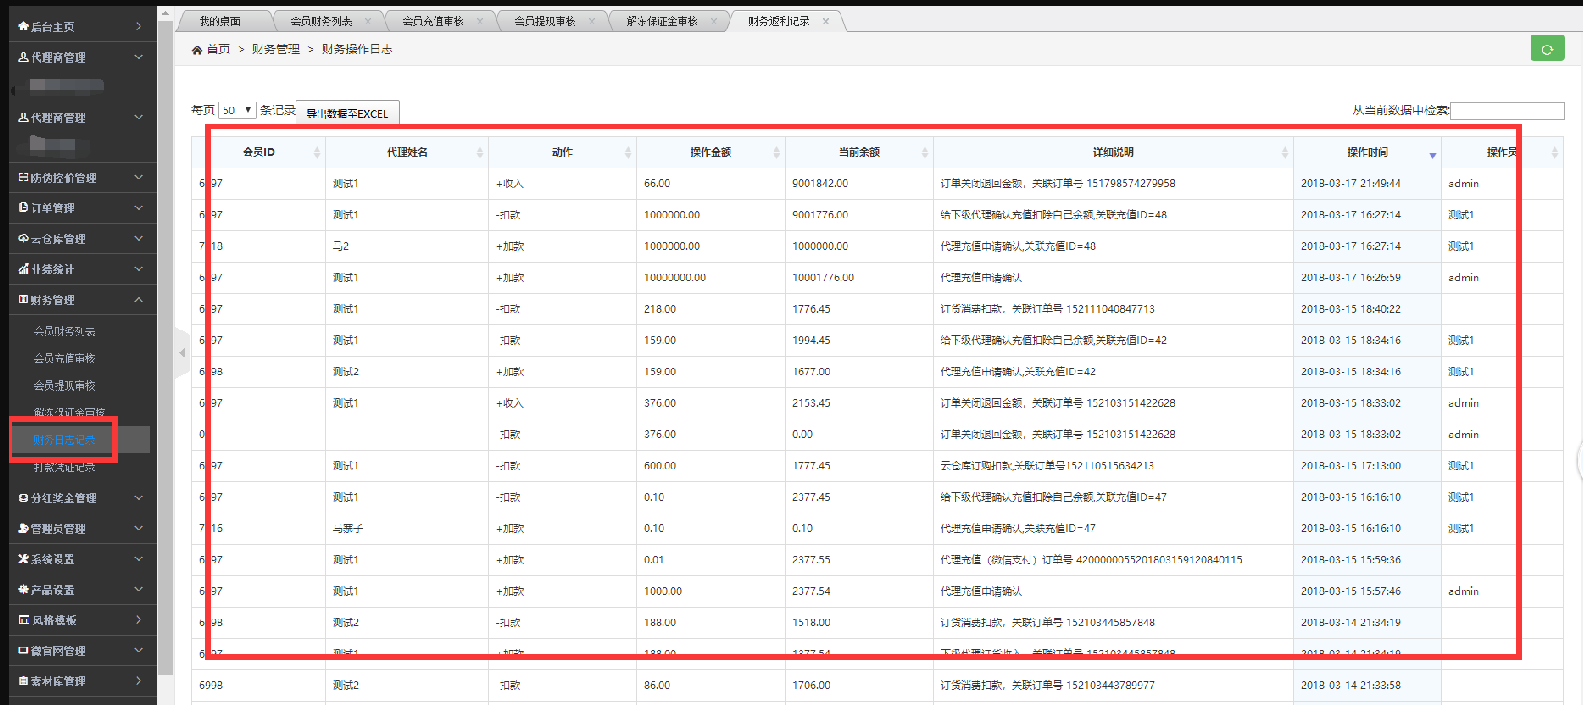The image size is (1583, 705).
Task: Select the 财务返利记录 tab
Action: pos(779,21)
